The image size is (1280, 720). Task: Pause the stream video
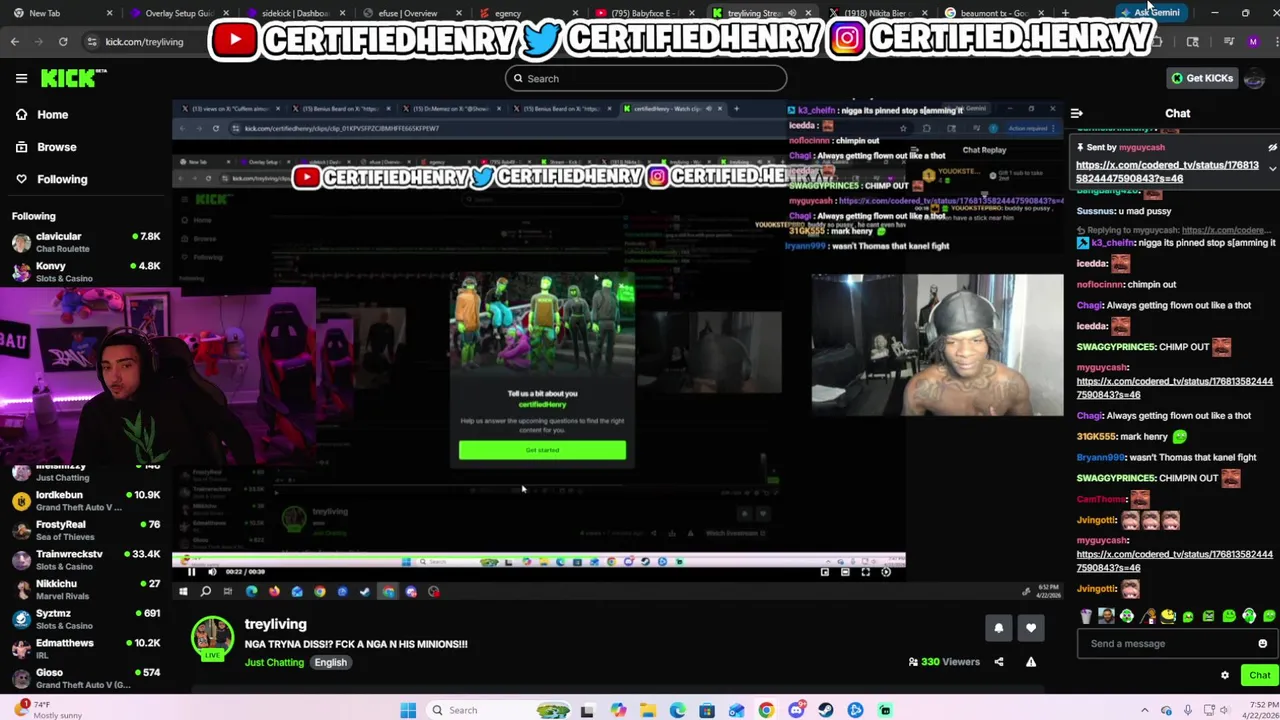pyautogui.click(x=191, y=572)
